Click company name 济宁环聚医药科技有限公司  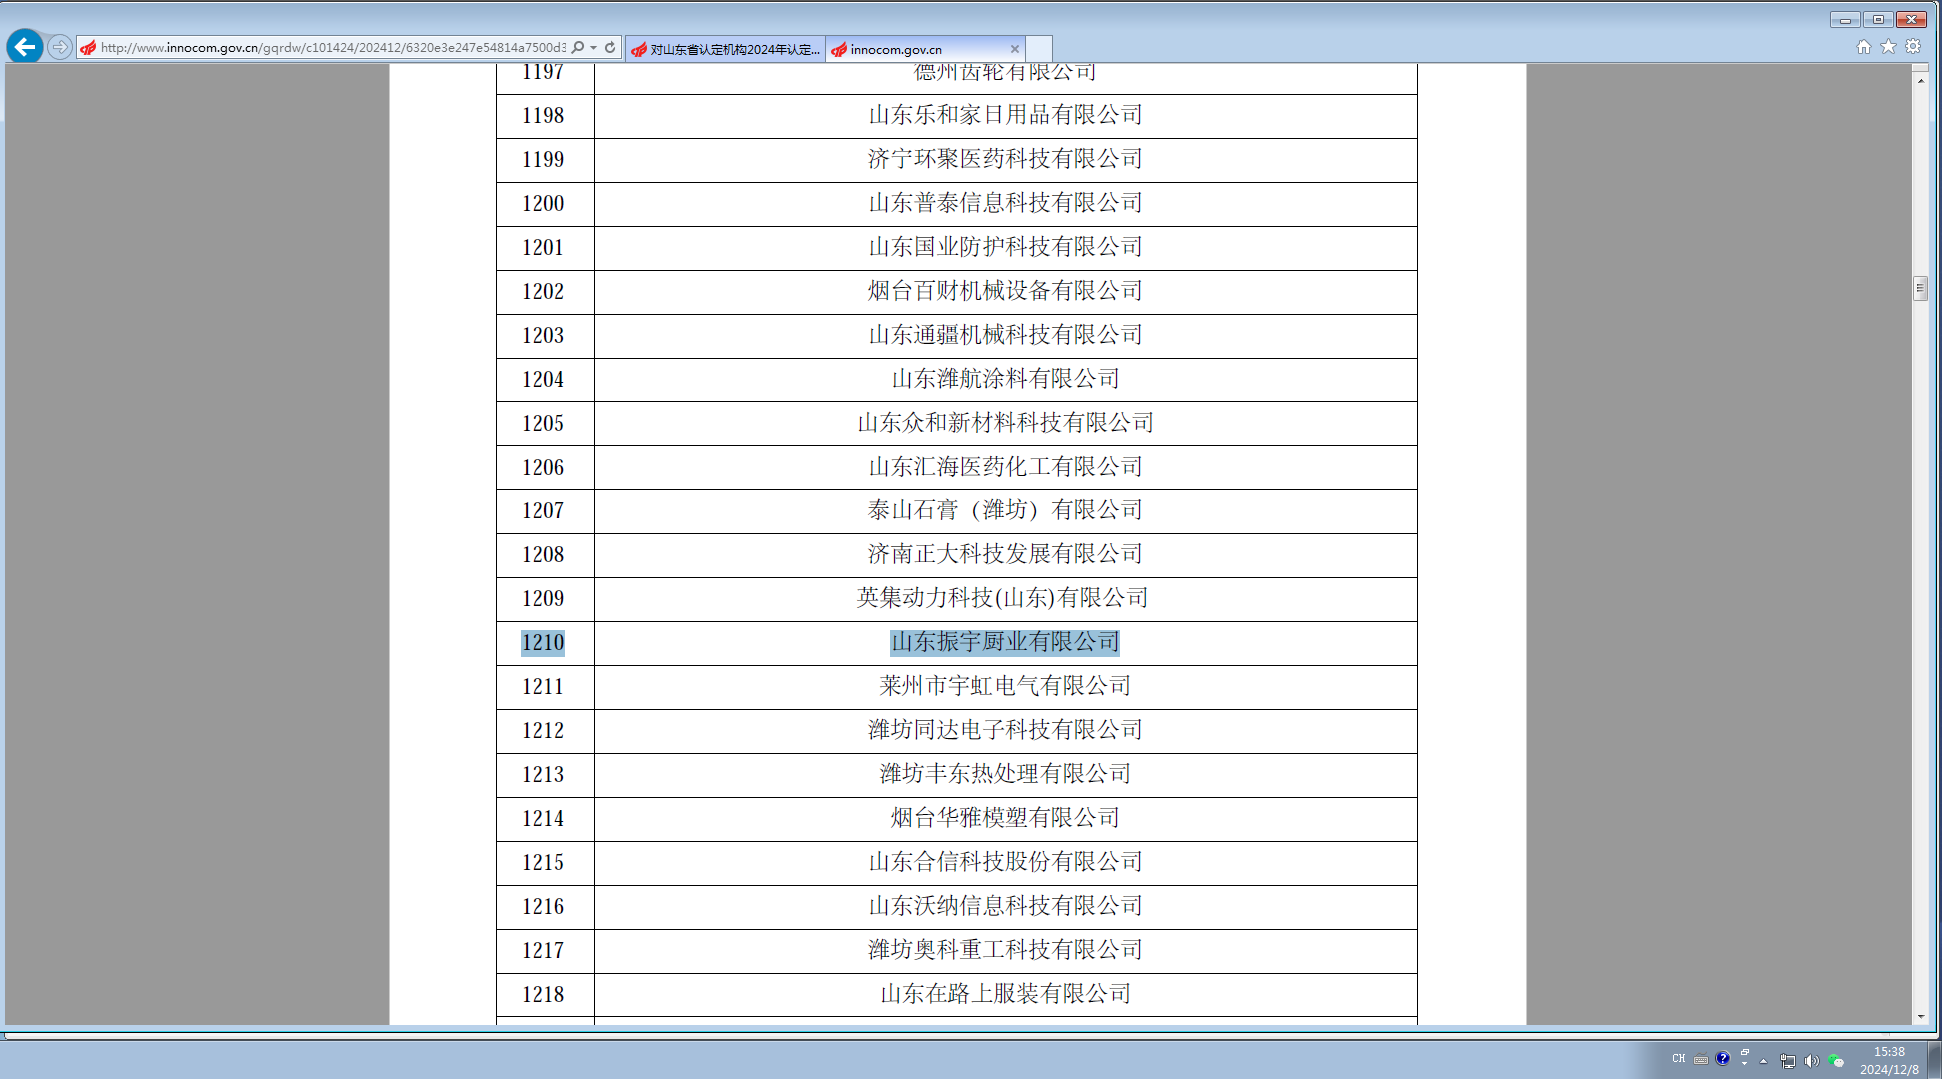1005,159
